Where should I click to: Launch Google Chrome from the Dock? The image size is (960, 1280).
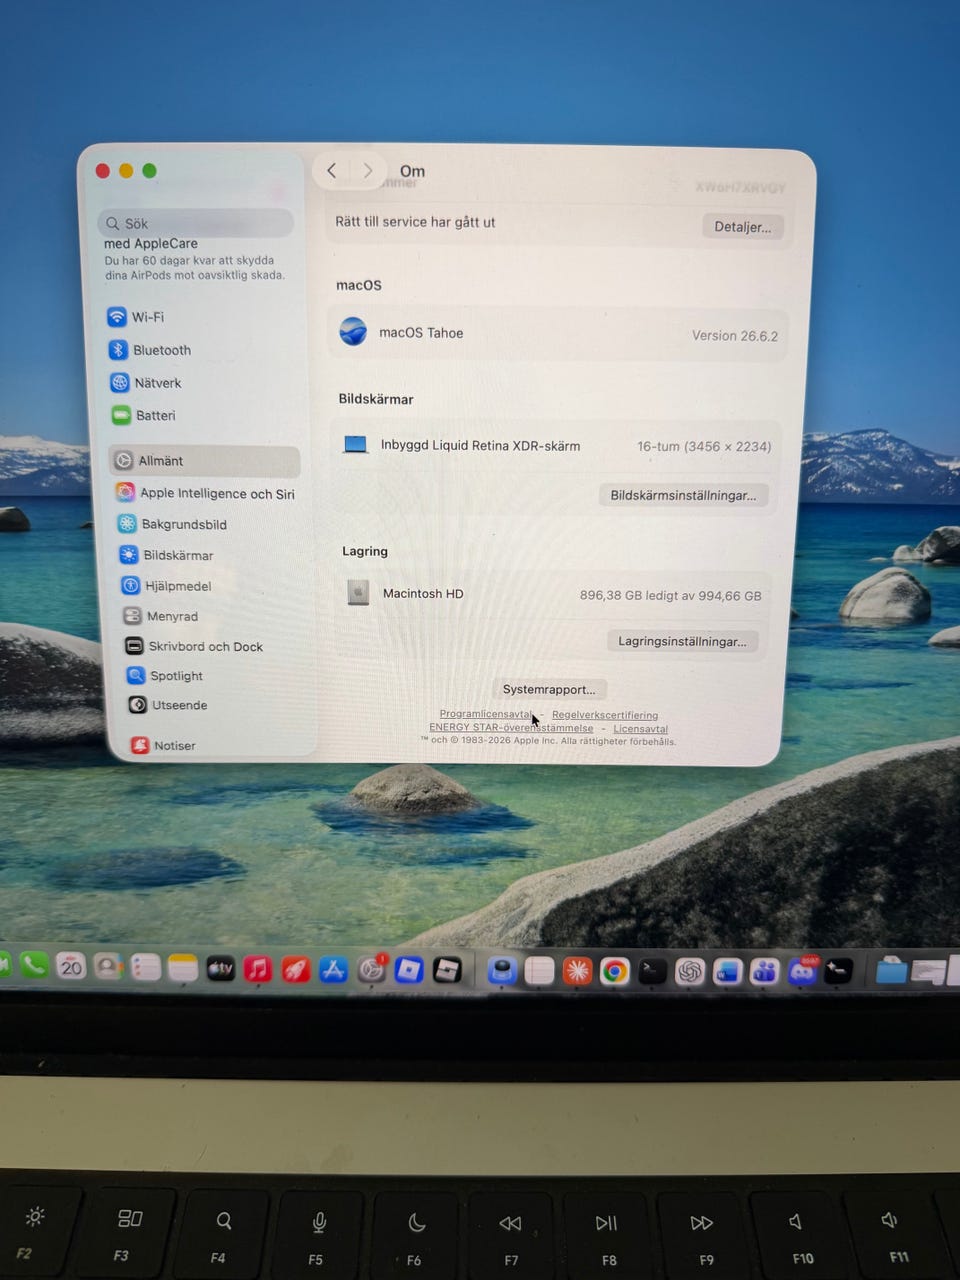pos(614,971)
